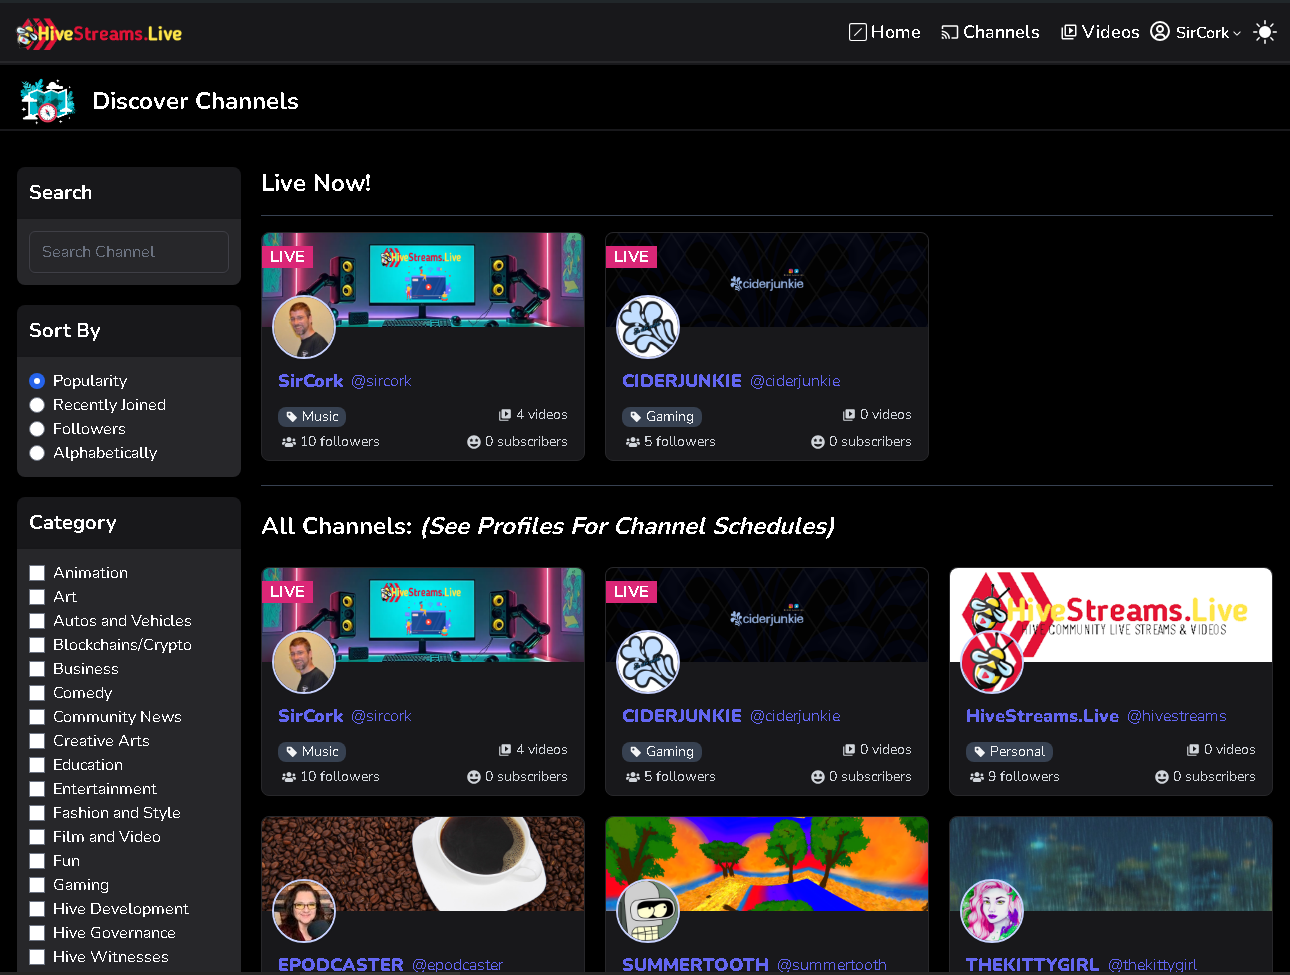Viewport: 1290px width, 975px height.
Task: Click the Discover Channels header icon
Action: click(47, 101)
